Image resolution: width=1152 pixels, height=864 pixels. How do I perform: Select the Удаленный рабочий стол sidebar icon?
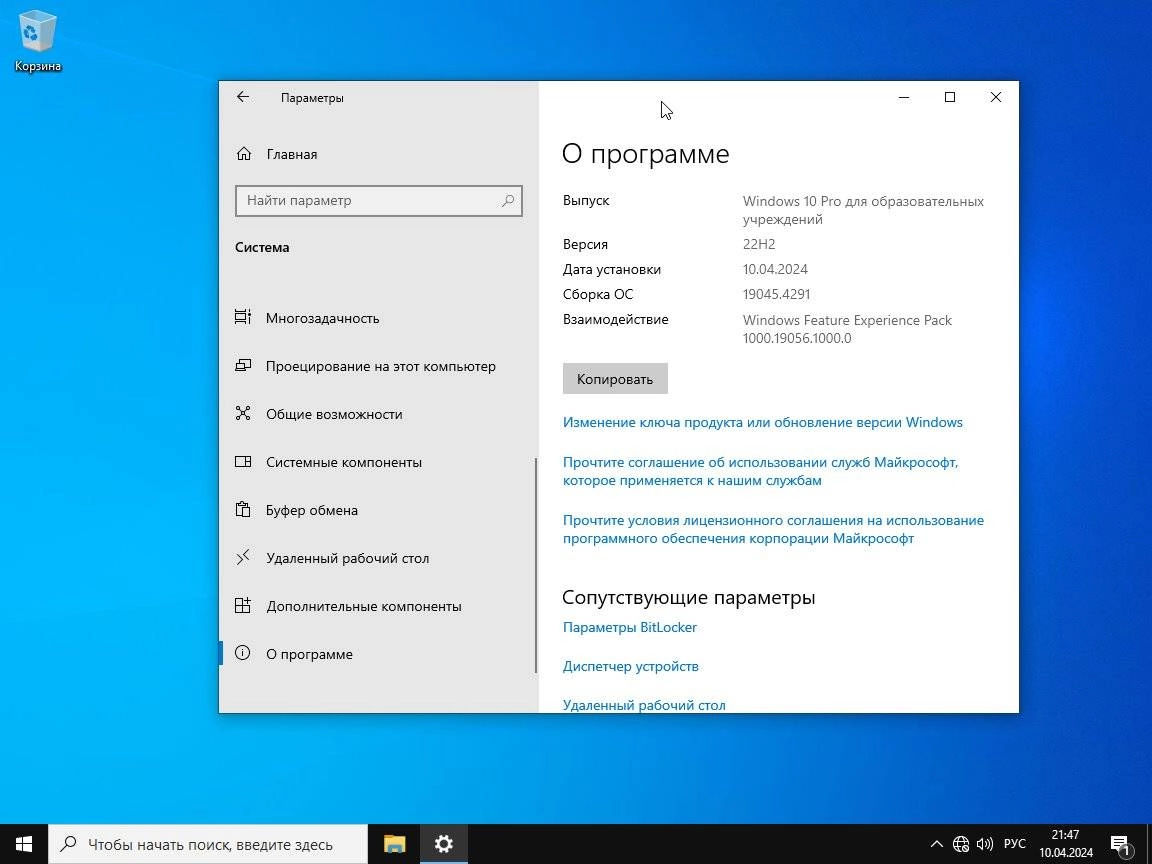coord(242,558)
